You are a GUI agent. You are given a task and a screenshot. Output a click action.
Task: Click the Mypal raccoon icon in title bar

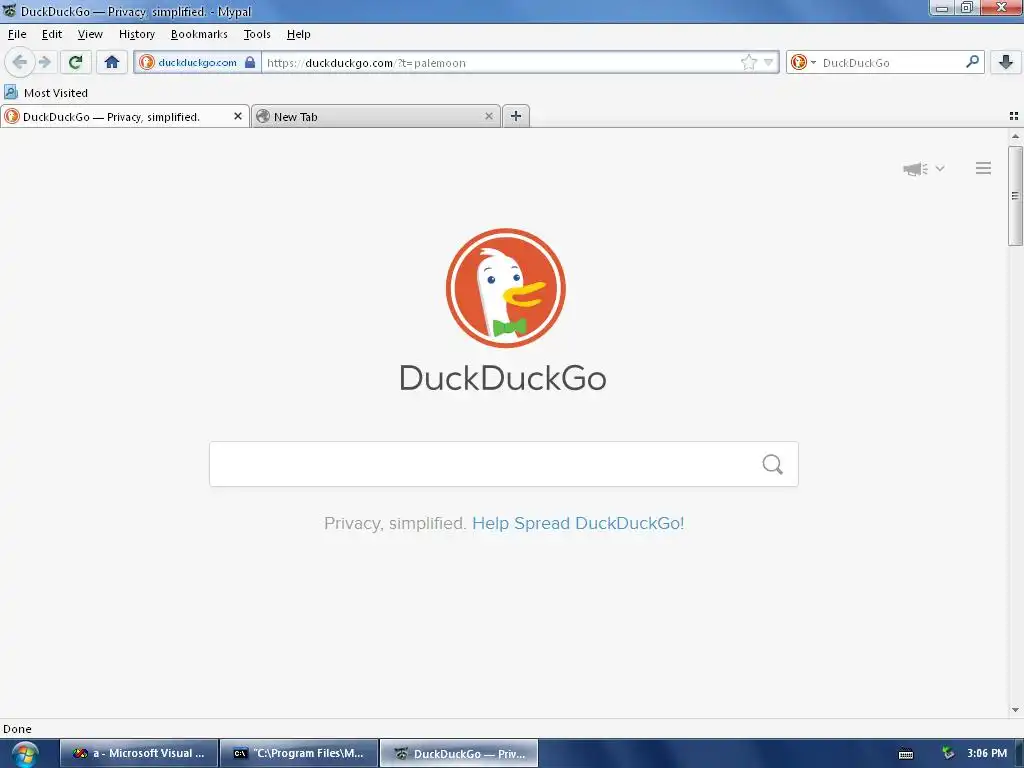pos(9,11)
